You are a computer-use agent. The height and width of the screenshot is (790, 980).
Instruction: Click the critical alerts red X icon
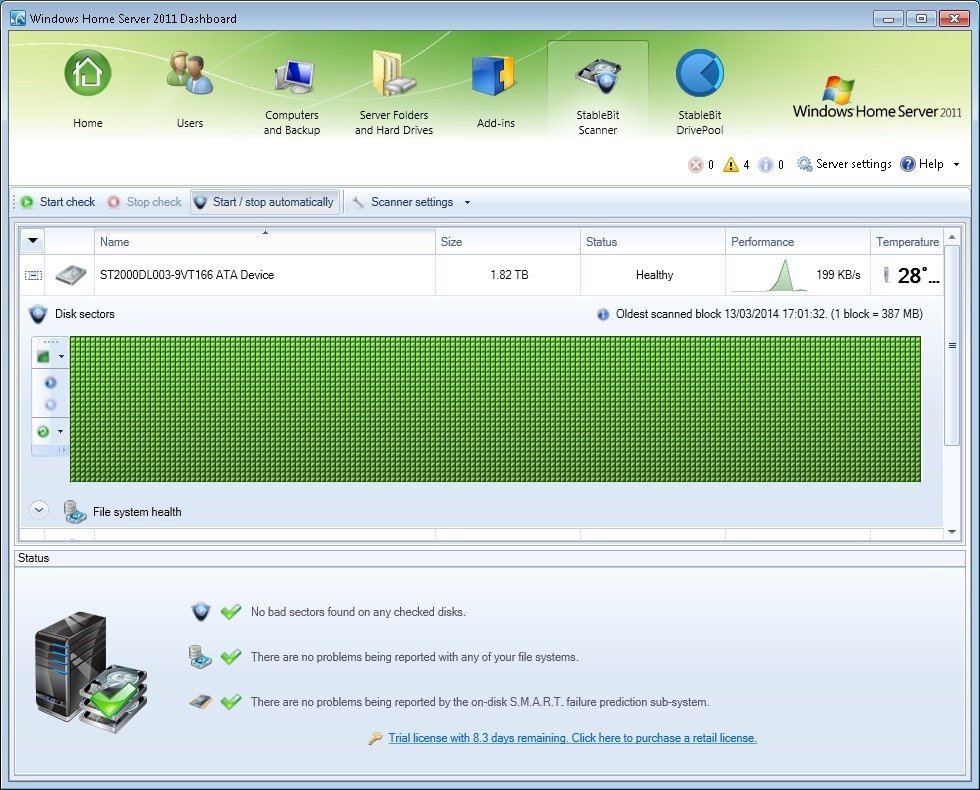point(696,164)
